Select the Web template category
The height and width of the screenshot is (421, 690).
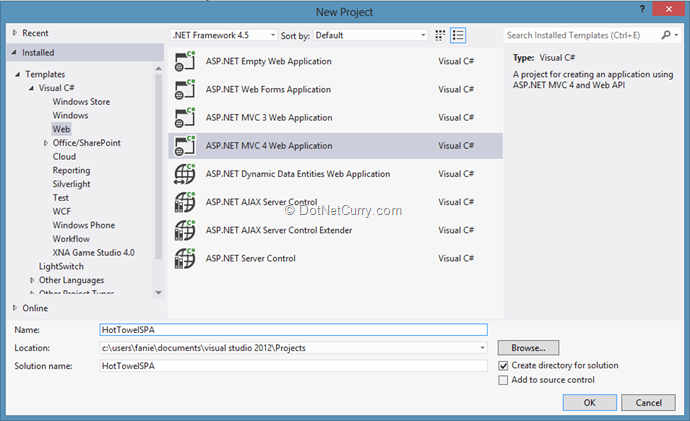(x=61, y=129)
